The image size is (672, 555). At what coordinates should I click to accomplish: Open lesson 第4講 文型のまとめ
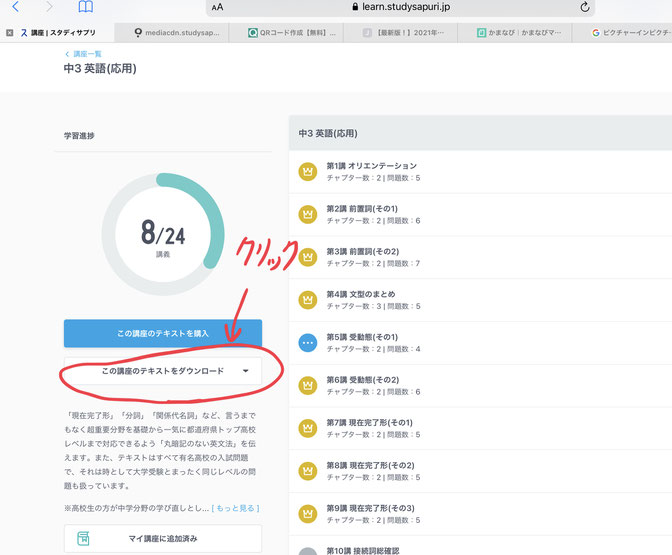(480, 300)
